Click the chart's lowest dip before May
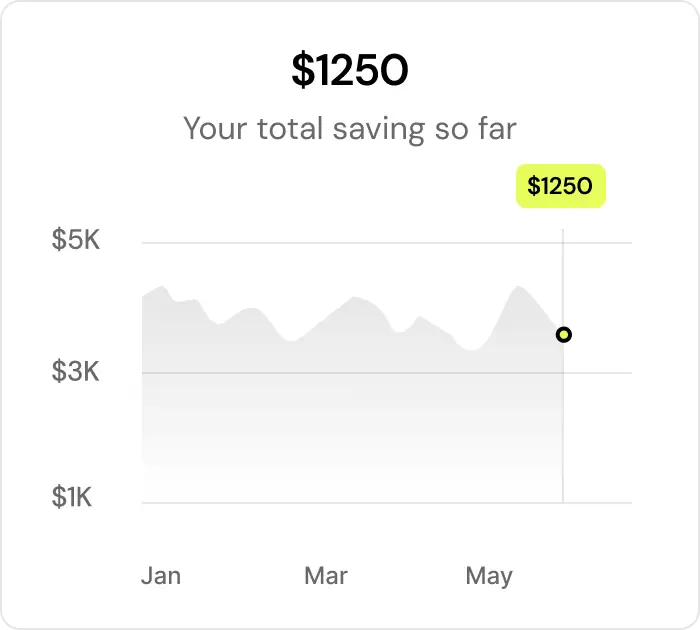This screenshot has height=630, width=700. tap(474, 350)
